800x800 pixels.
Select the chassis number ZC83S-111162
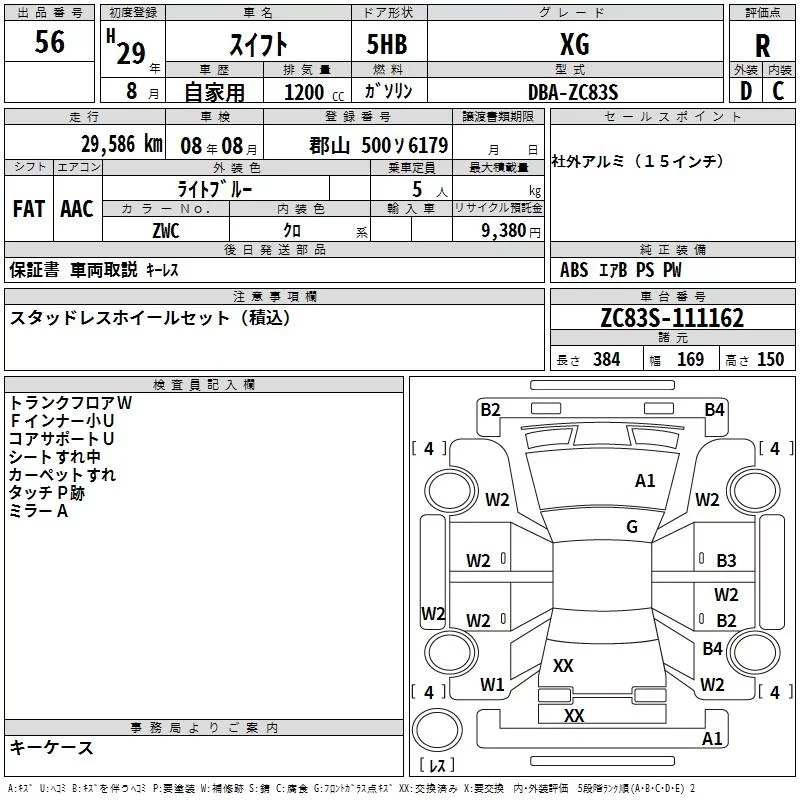tap(672, 318)
